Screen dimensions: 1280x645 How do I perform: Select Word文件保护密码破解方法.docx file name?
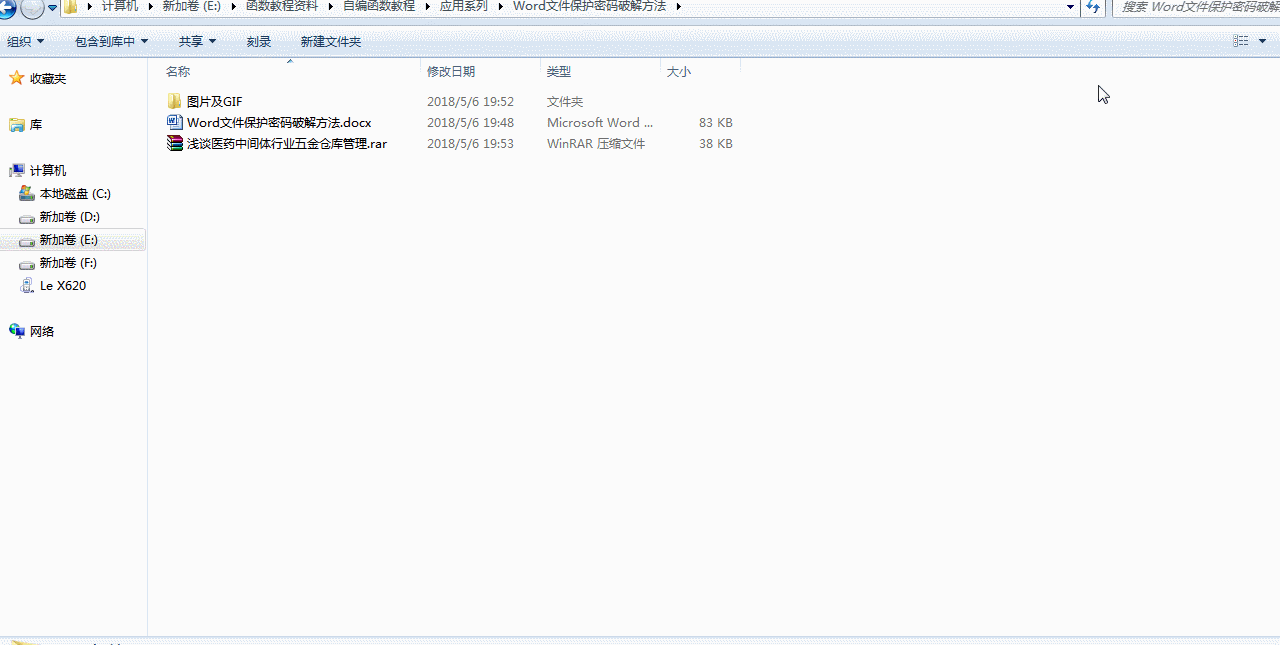279,122
